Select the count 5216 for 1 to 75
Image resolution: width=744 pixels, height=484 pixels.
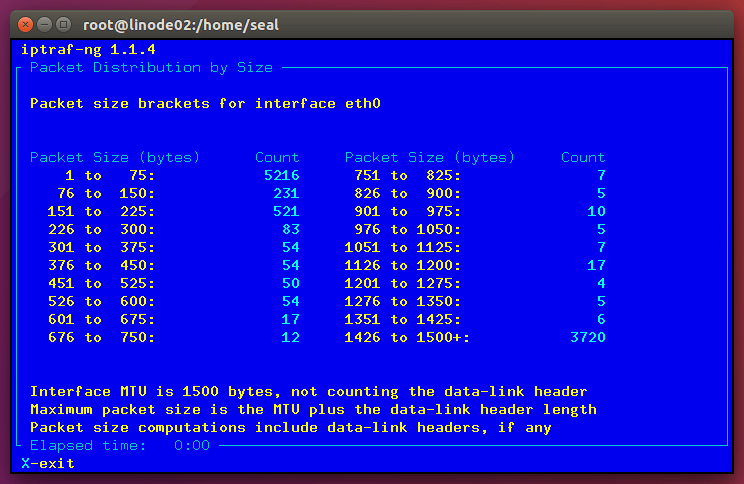[x=281, y=176]
